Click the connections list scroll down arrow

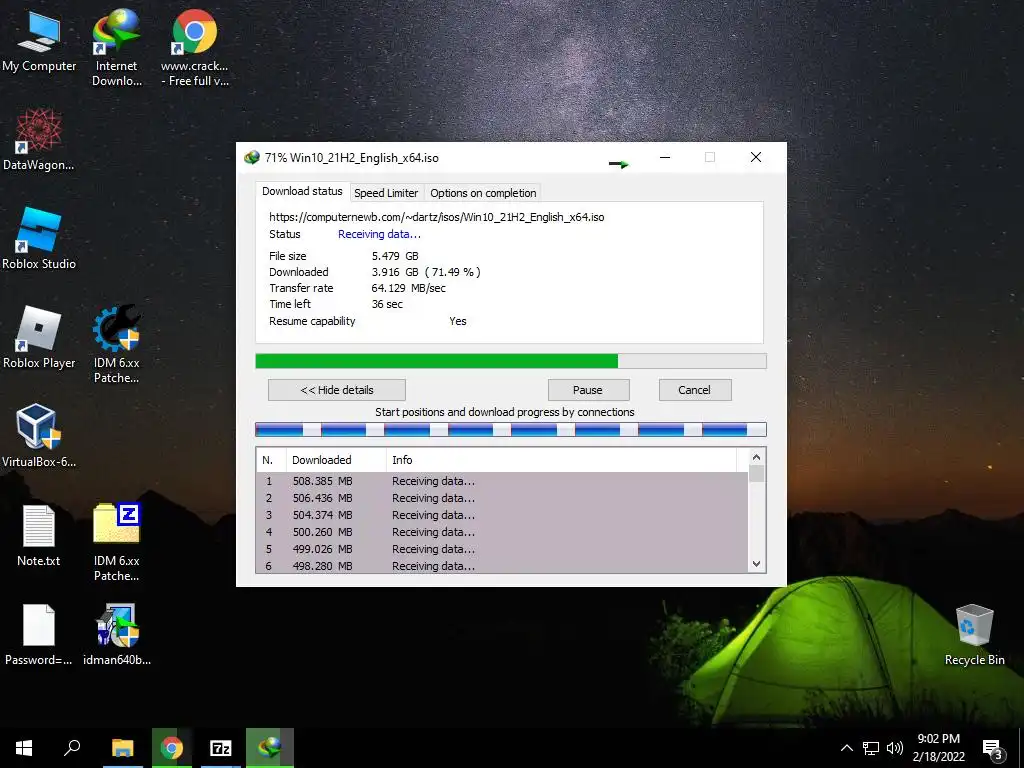click(756, 564)
